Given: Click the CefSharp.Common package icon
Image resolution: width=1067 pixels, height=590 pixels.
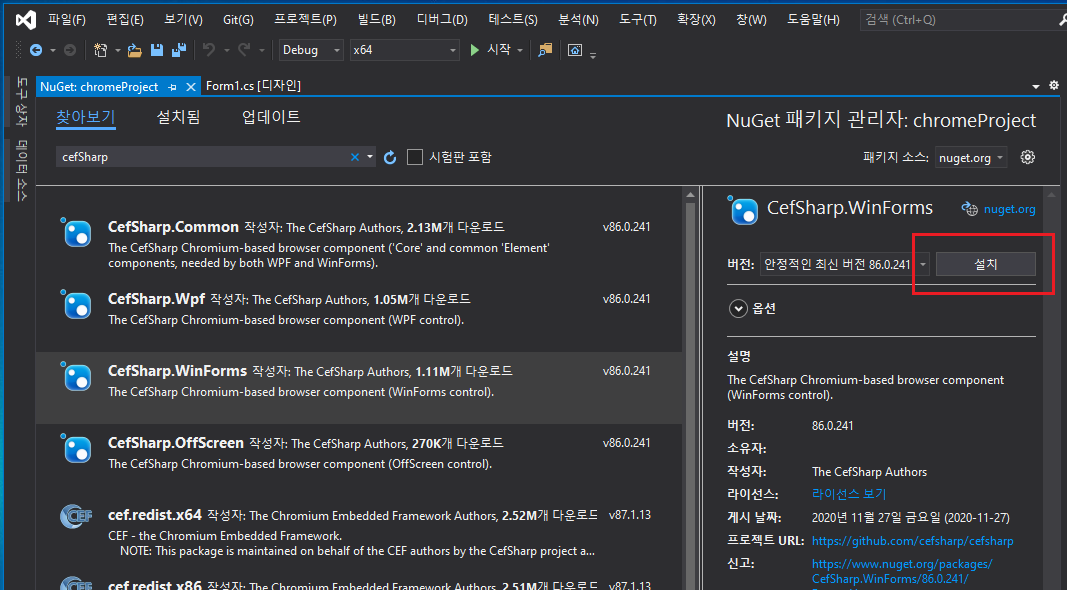Looking at the screenshot, I should coord(77,233).
